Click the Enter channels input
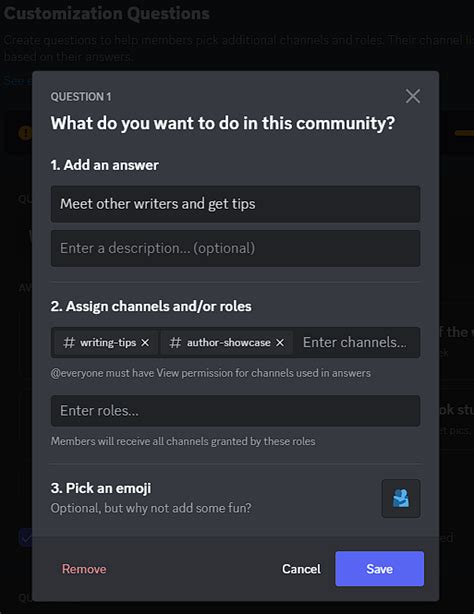Viewport: 474px width, 614px height. pyautogui.click(x=355, y=343)
